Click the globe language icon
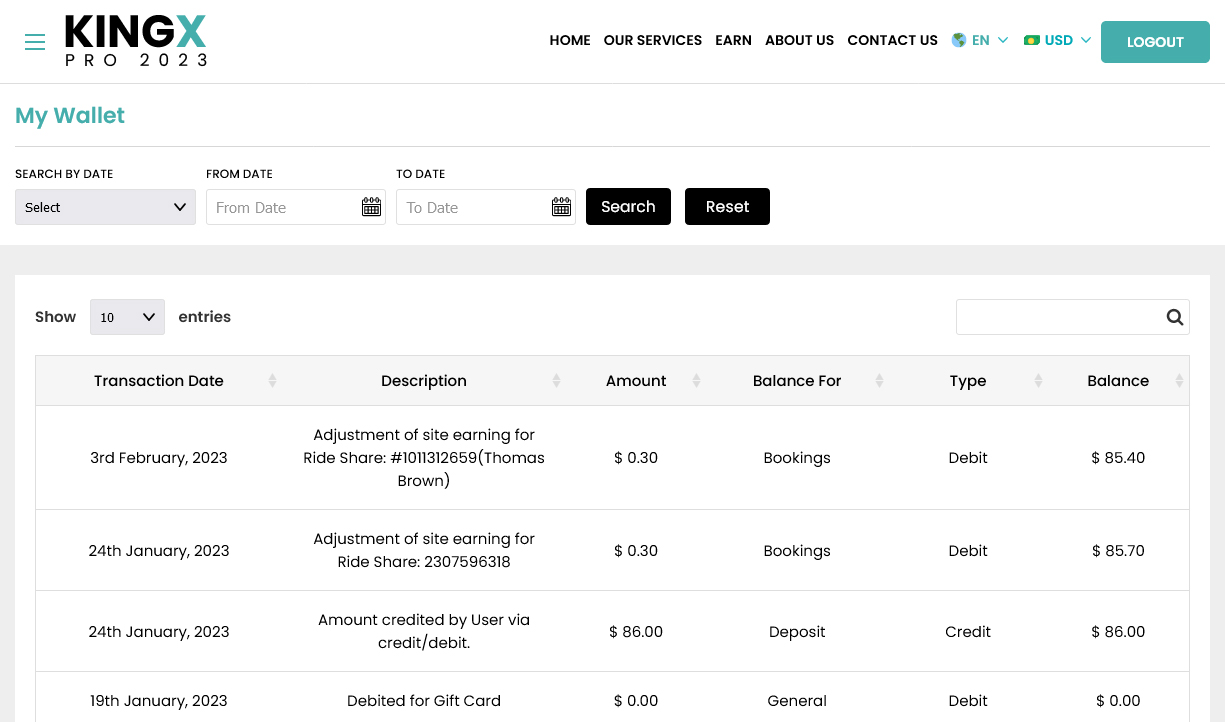The image size is (1225, 722). [959, 40]
